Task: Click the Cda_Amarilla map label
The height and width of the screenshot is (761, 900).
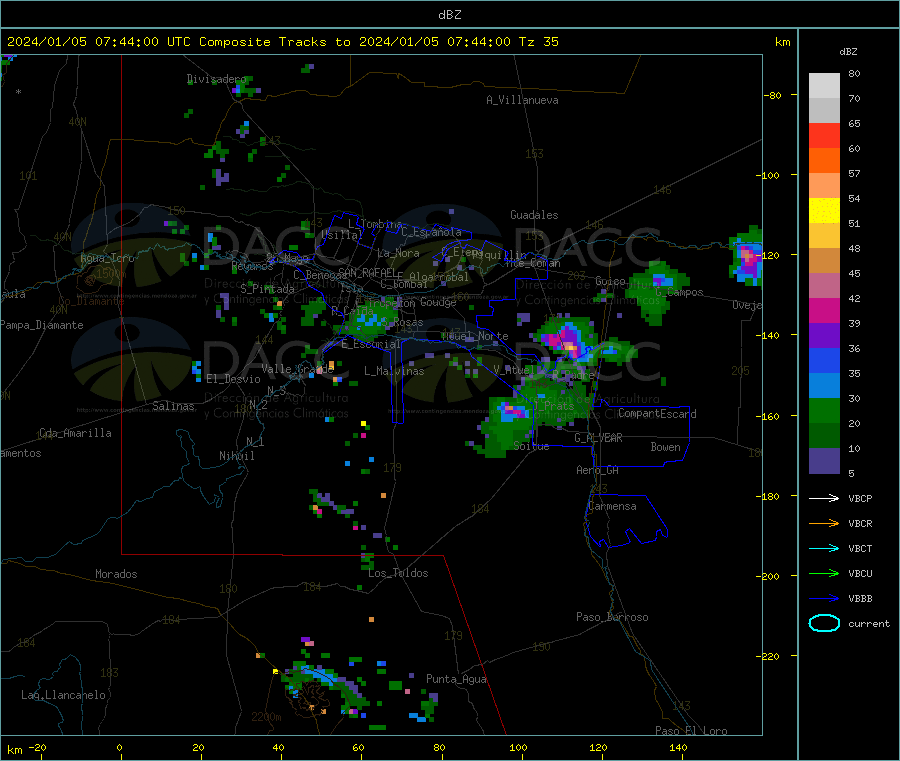Action: click(x=75, y=433)
